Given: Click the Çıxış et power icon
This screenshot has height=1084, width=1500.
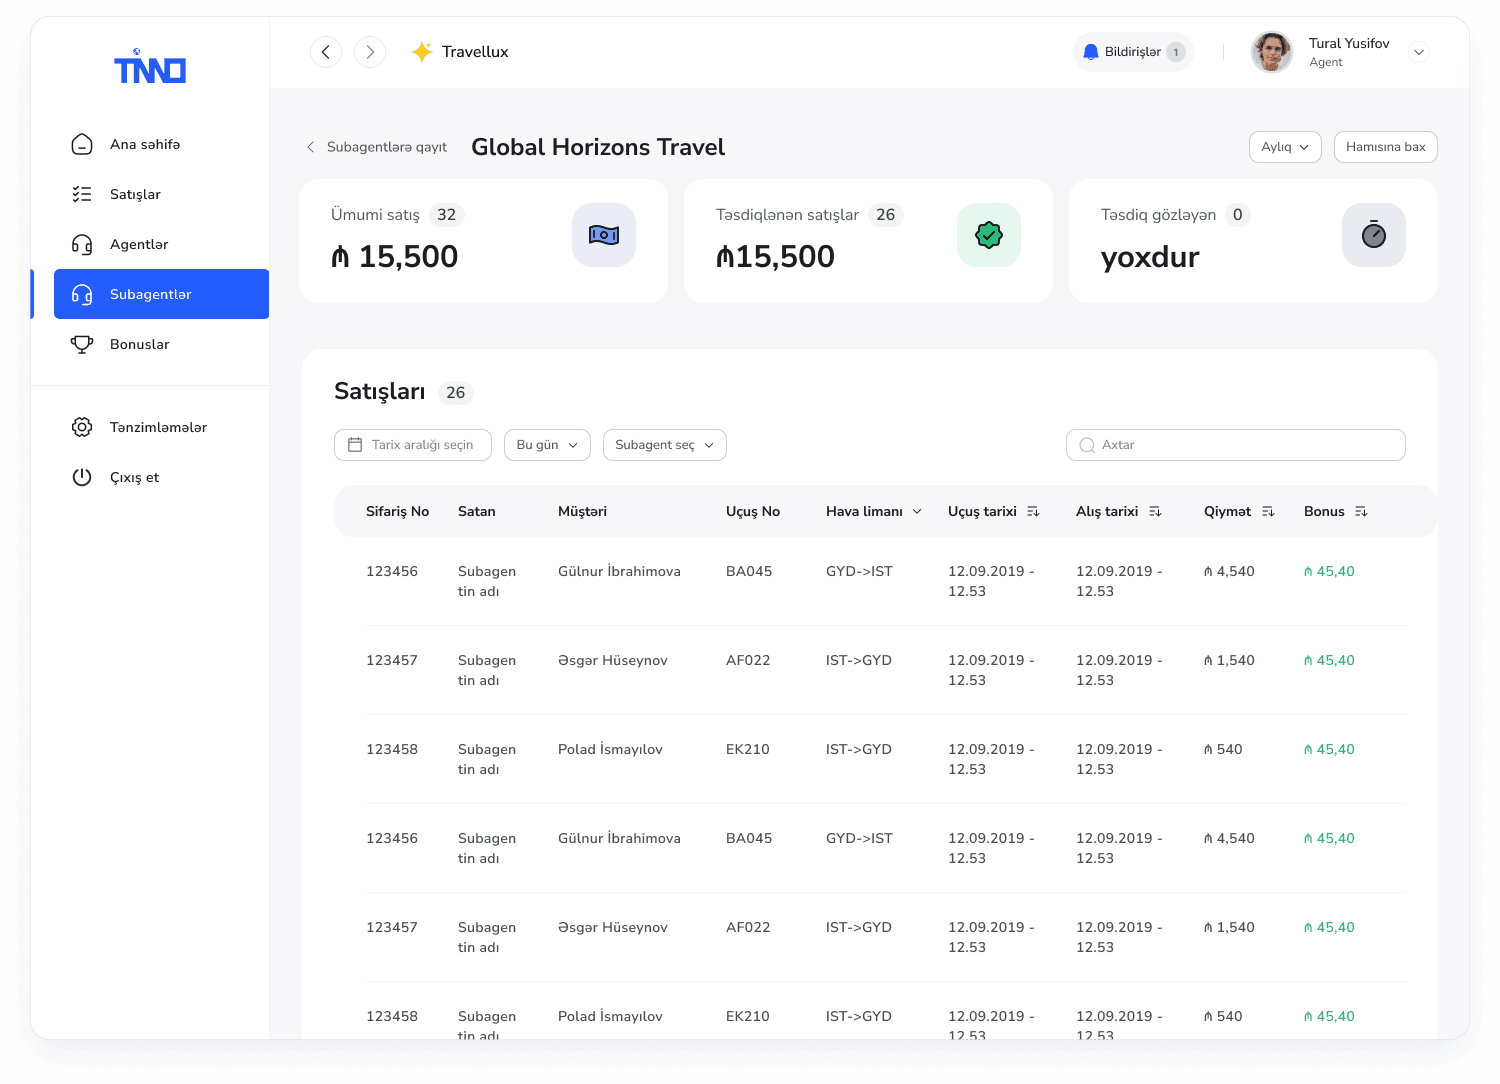Looking at the screenshot, I should pyautogui.click(x=82, y=477).
